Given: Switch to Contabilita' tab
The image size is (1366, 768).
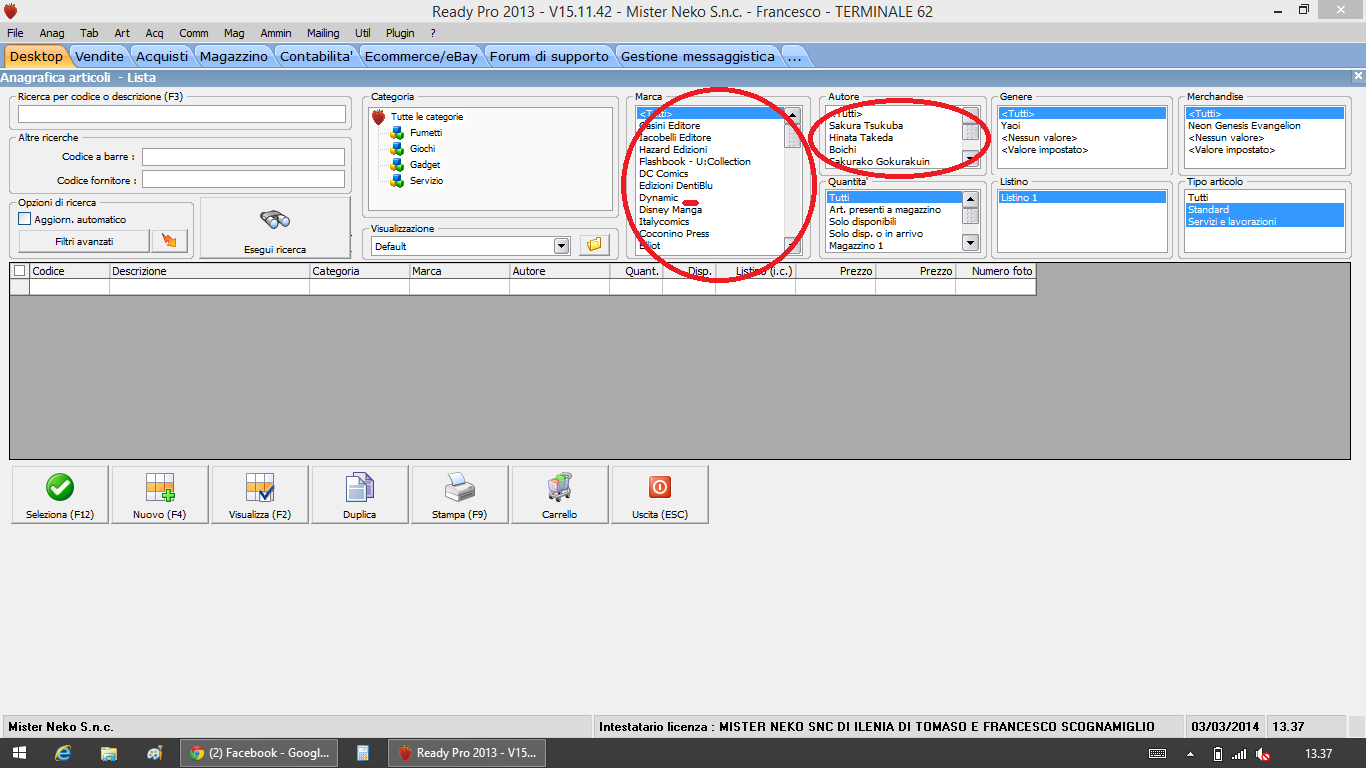Looking at the screenshot, I should click(316, 57).
